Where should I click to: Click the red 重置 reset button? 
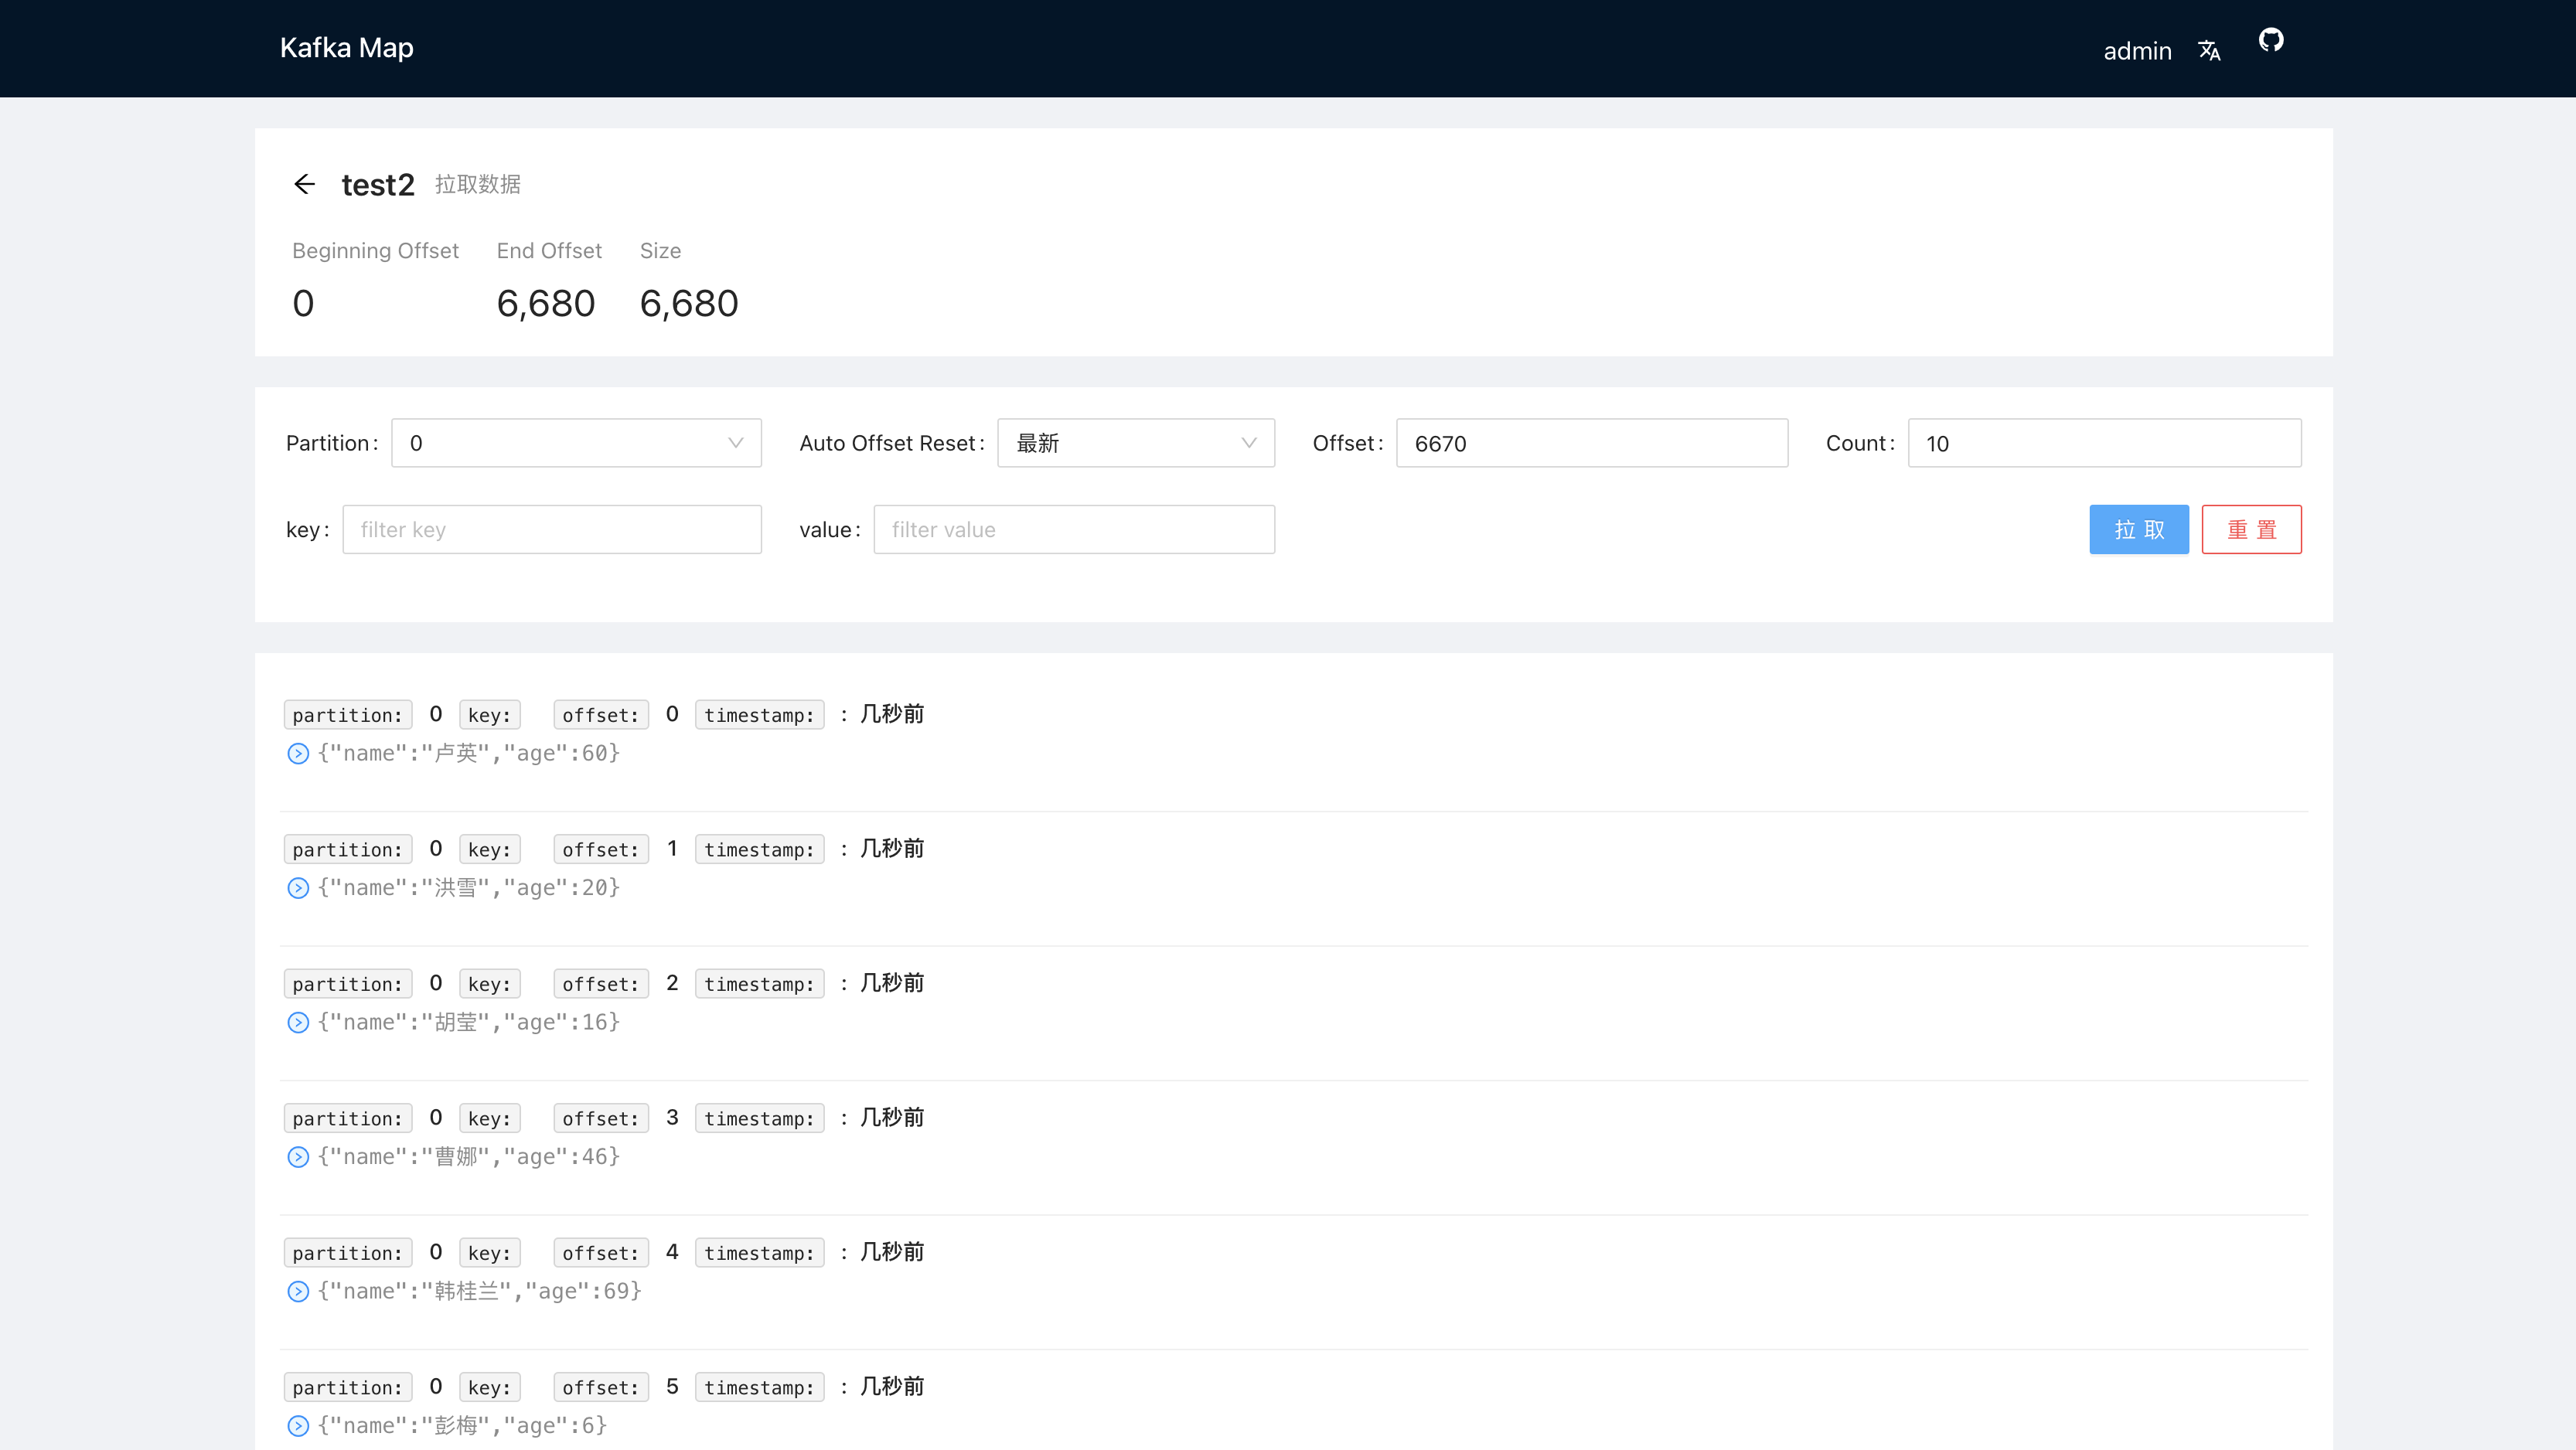pos(2251,530)
